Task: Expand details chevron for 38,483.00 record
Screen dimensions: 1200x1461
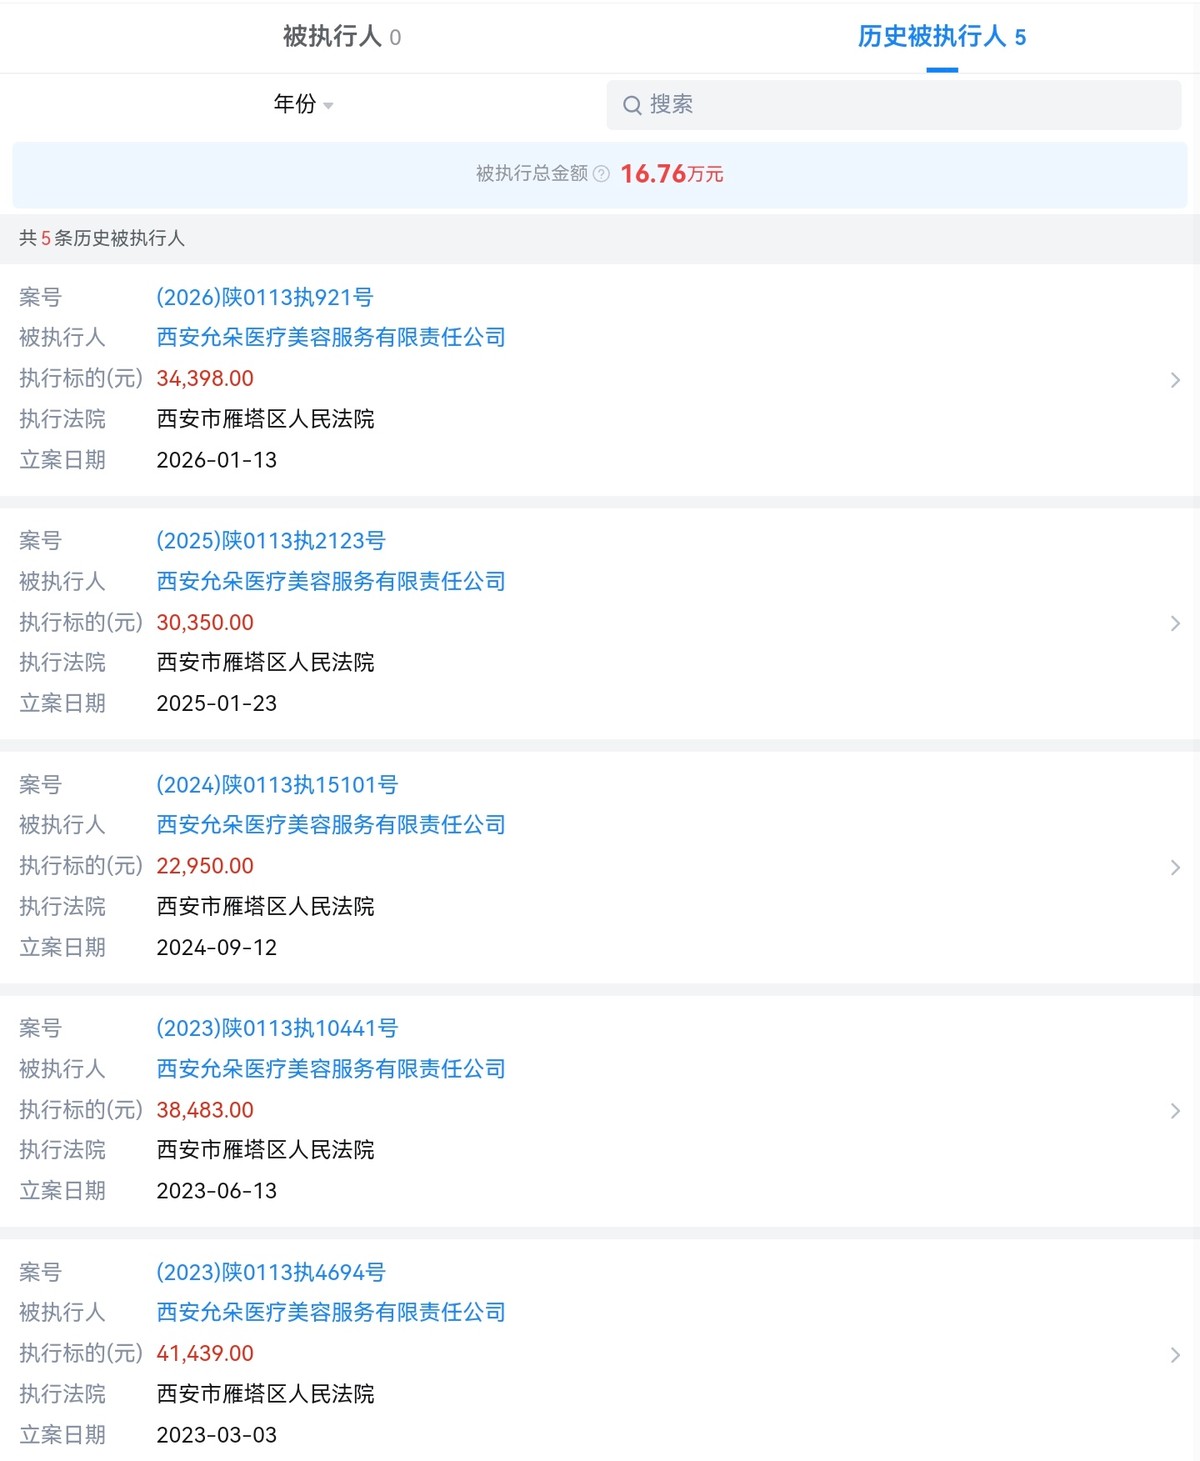Action: [1175, 1110]
